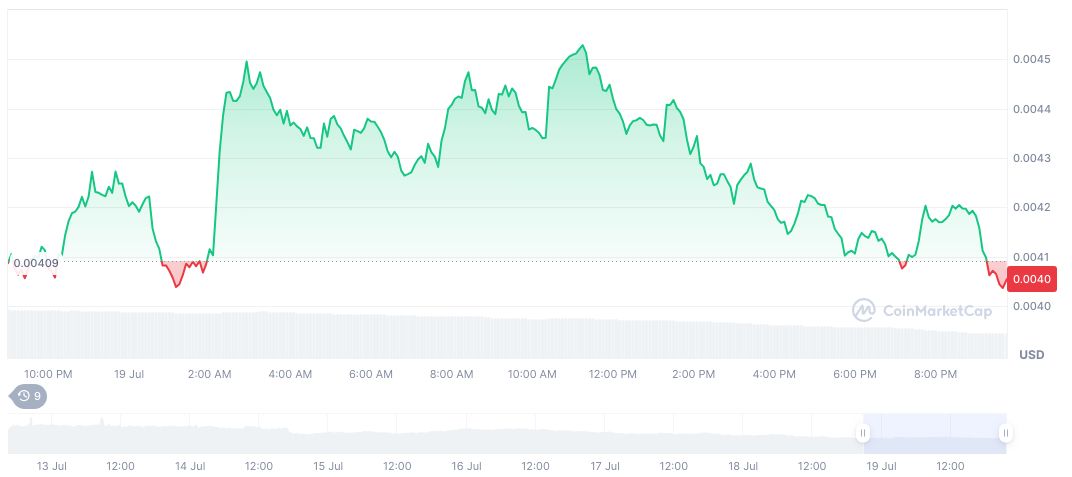
Task: Click the red 0.0040 current price tag
Action: coord(1030,279)
